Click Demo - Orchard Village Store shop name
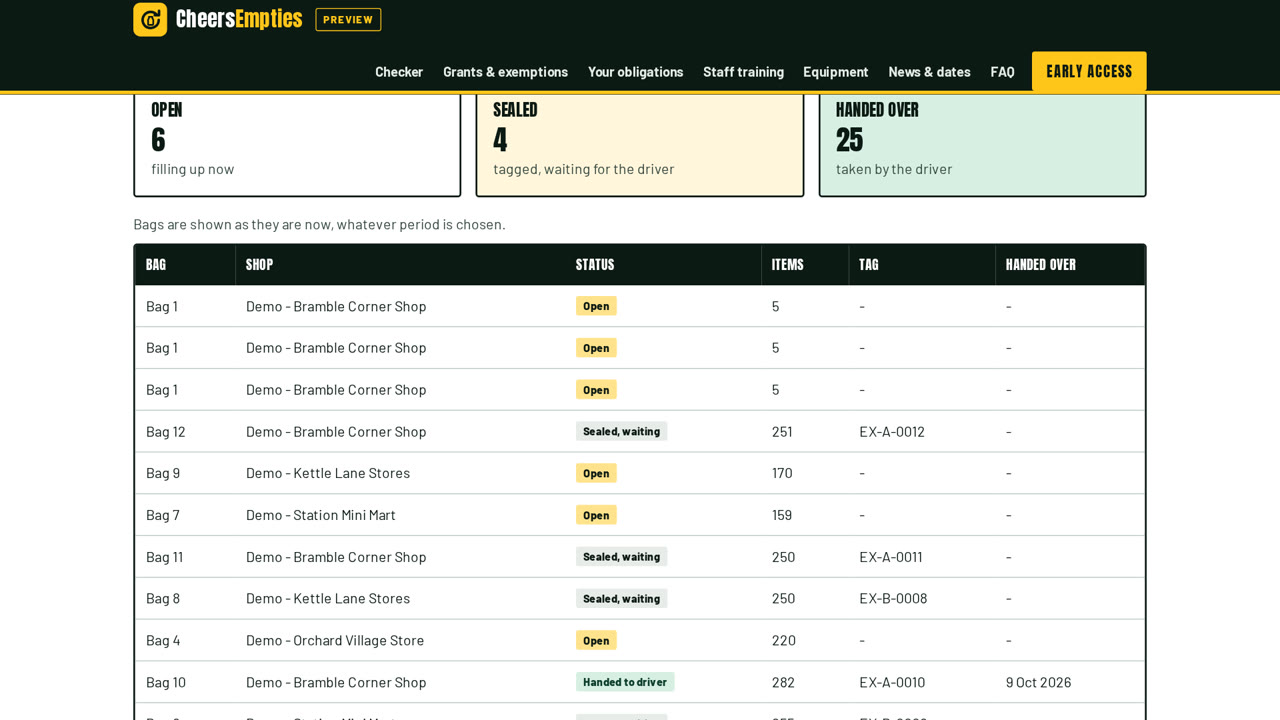This screenshot has height=720, width=1280. pos(335,640)
